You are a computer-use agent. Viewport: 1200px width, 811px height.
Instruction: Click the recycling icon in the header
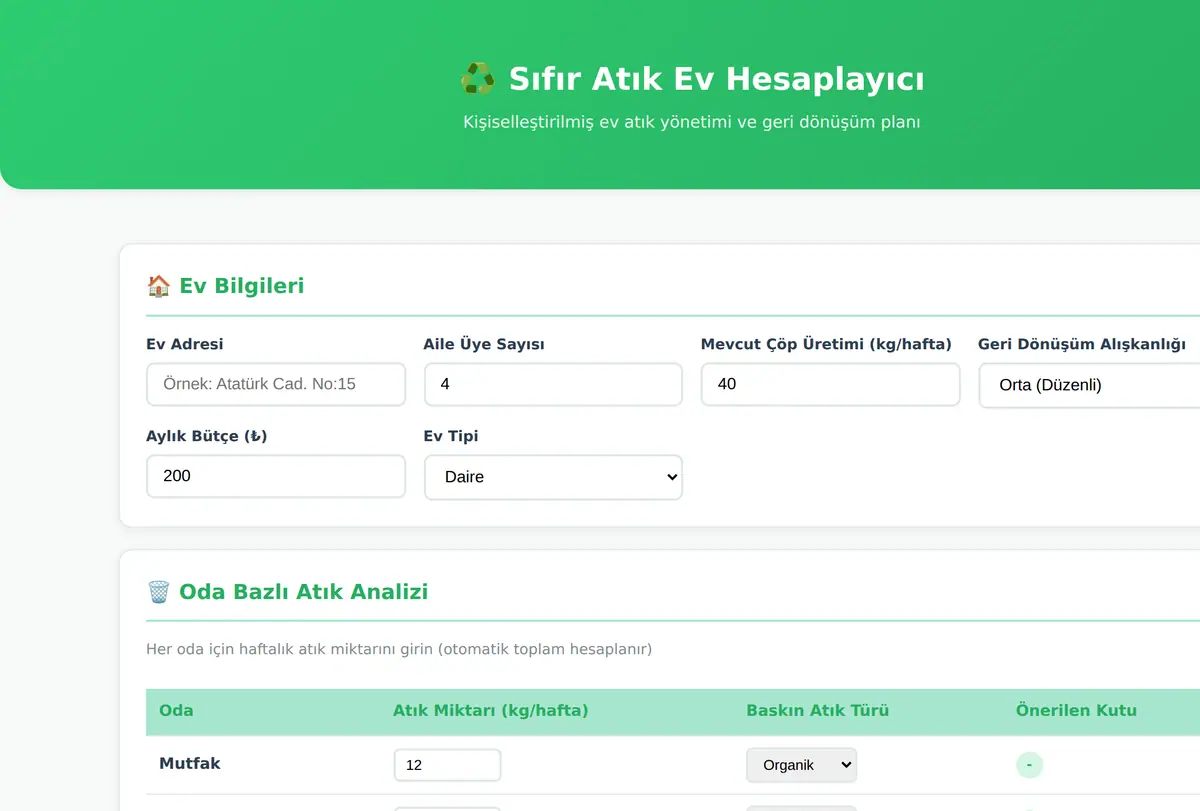[477, 78]
